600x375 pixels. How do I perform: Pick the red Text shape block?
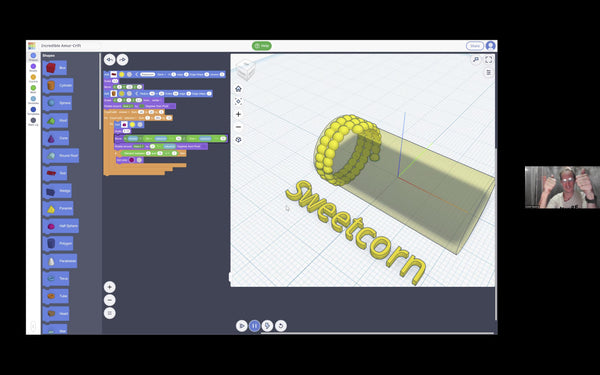pos(55,173)
